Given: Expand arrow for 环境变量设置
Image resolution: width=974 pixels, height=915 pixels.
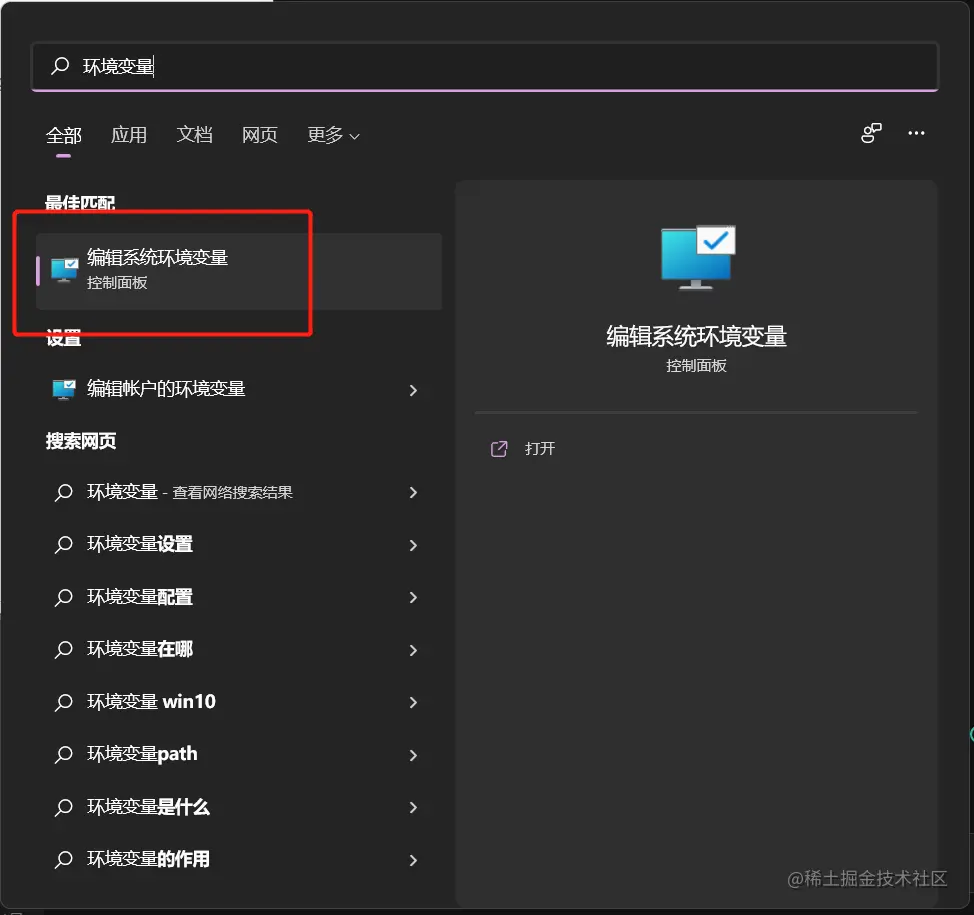Looking at the screenshot, I should click(413, 545).
